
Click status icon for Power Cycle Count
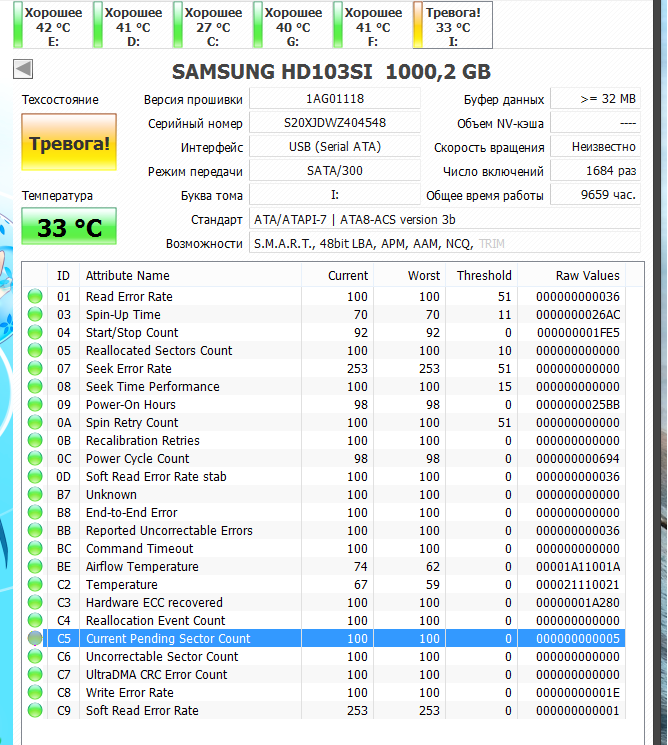(35, 458)
